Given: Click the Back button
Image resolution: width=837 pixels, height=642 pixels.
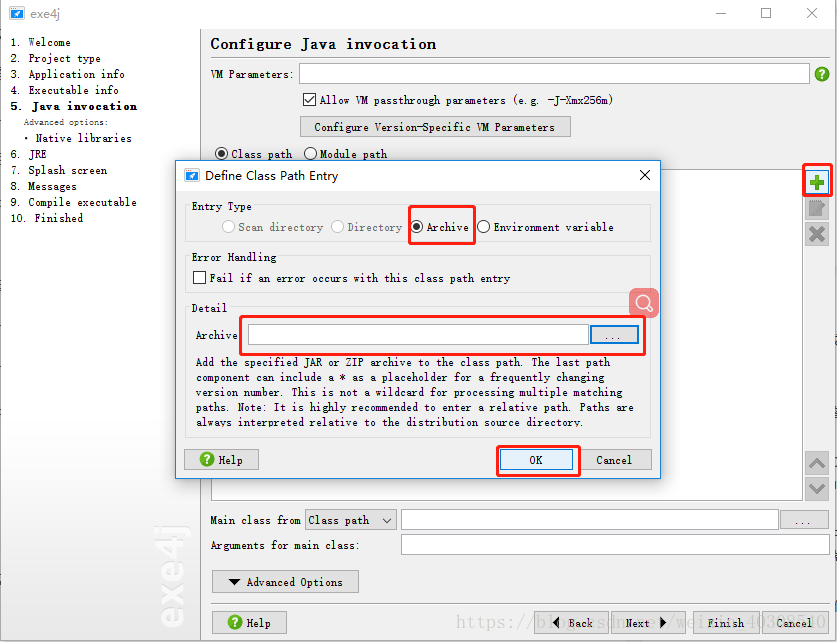Looking at the screenshot, I should click(x=572, y=622).
